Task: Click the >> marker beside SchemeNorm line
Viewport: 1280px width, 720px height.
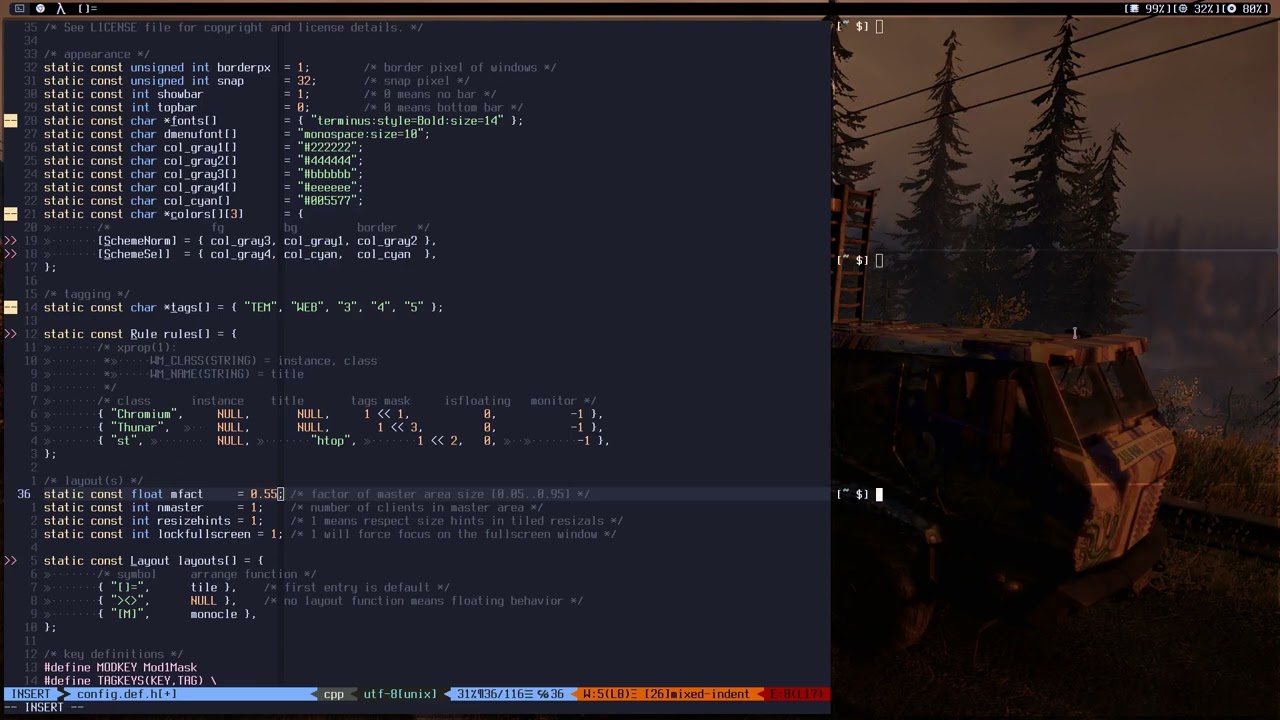Action: click(10, 241)
